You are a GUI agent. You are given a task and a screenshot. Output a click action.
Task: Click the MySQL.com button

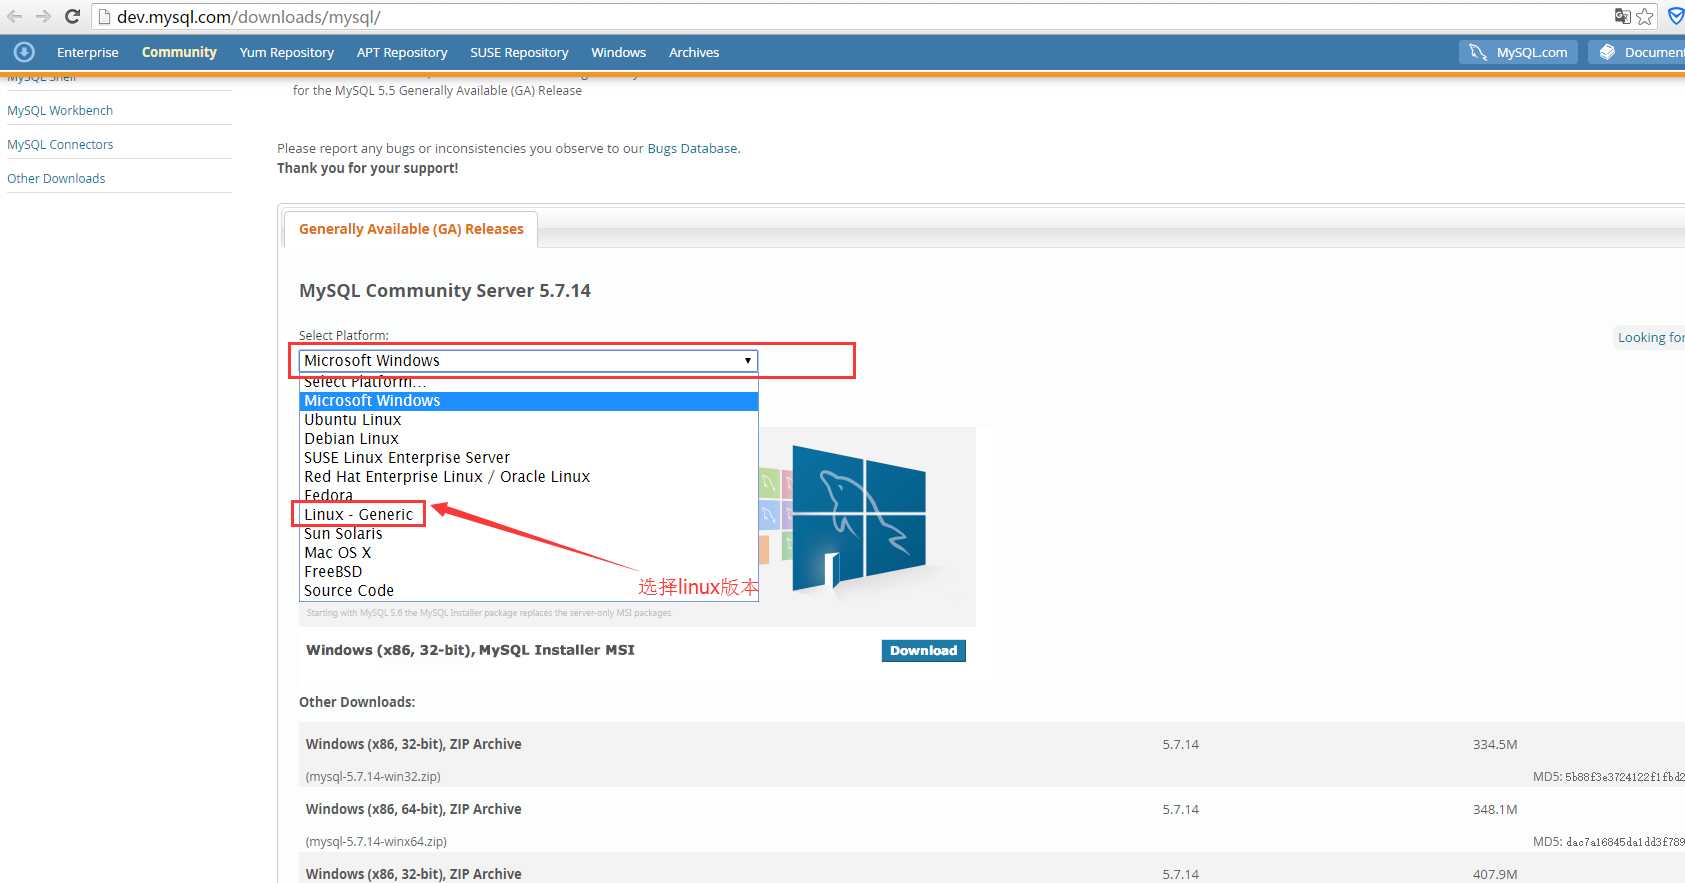click(1518, 52)
